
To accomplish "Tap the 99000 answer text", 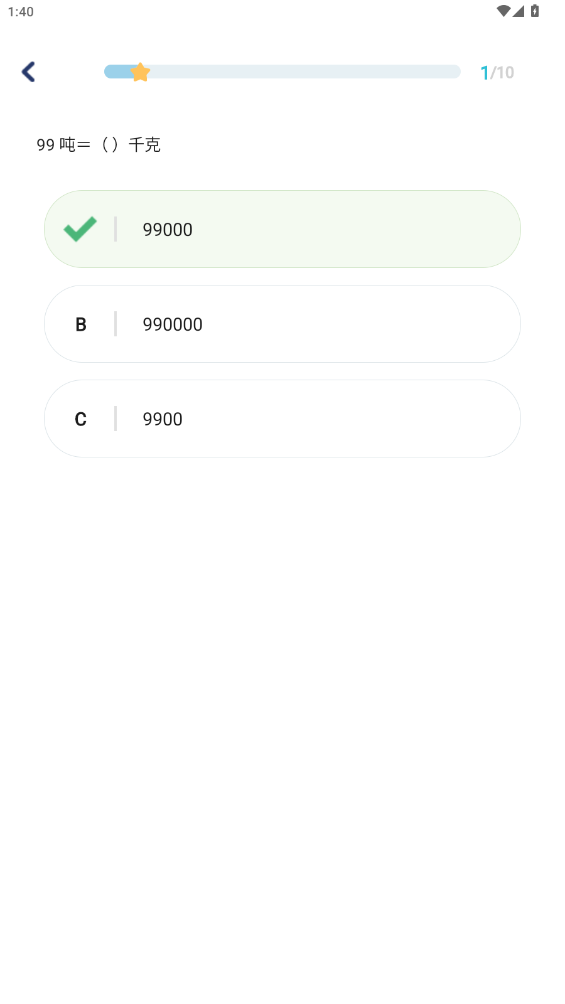I will click(168, 230).
